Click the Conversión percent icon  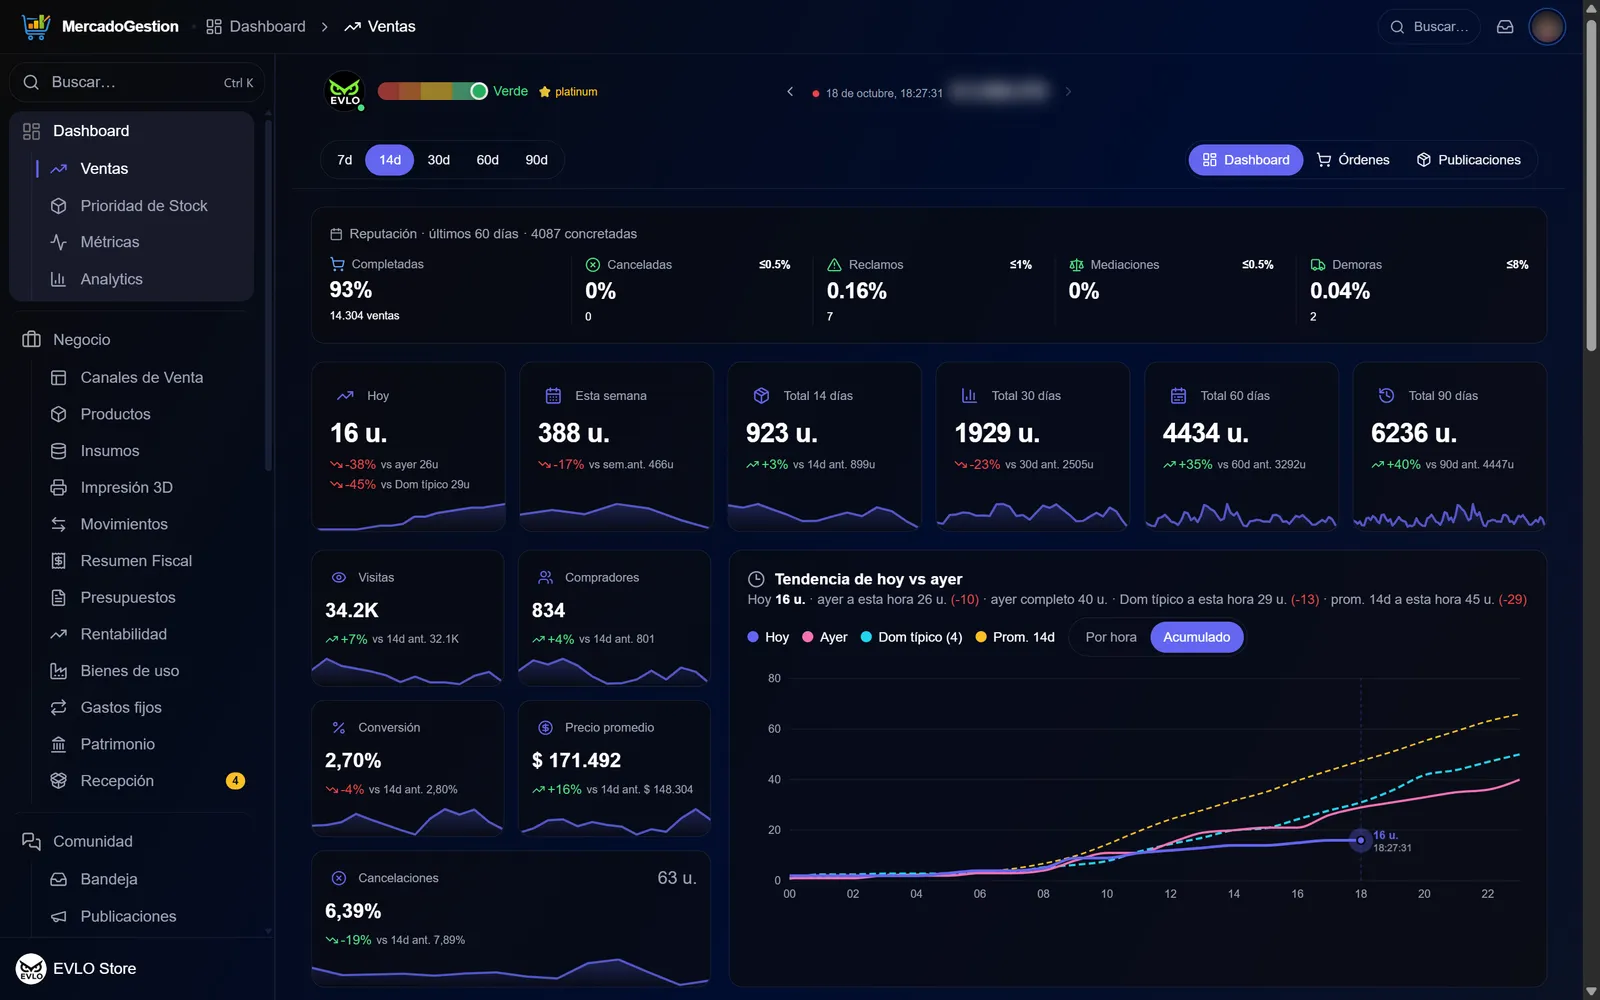[x=339, y=728]
